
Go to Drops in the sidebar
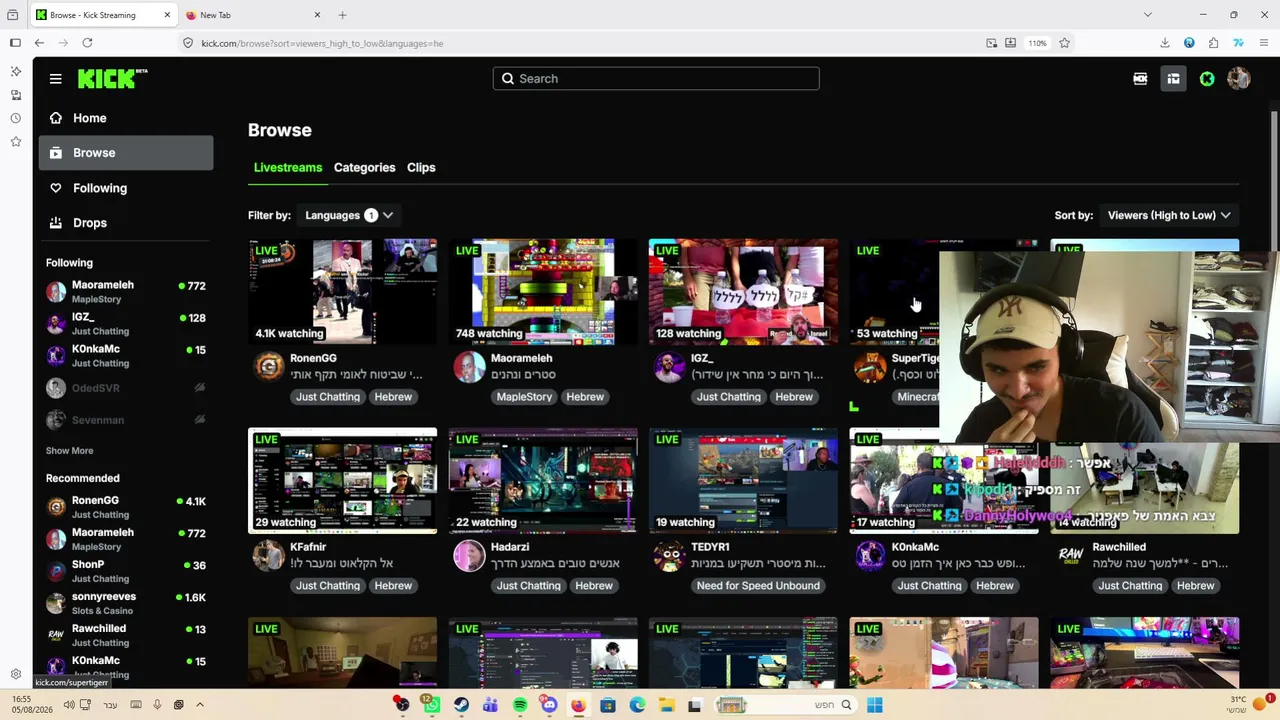pos(126,223)
